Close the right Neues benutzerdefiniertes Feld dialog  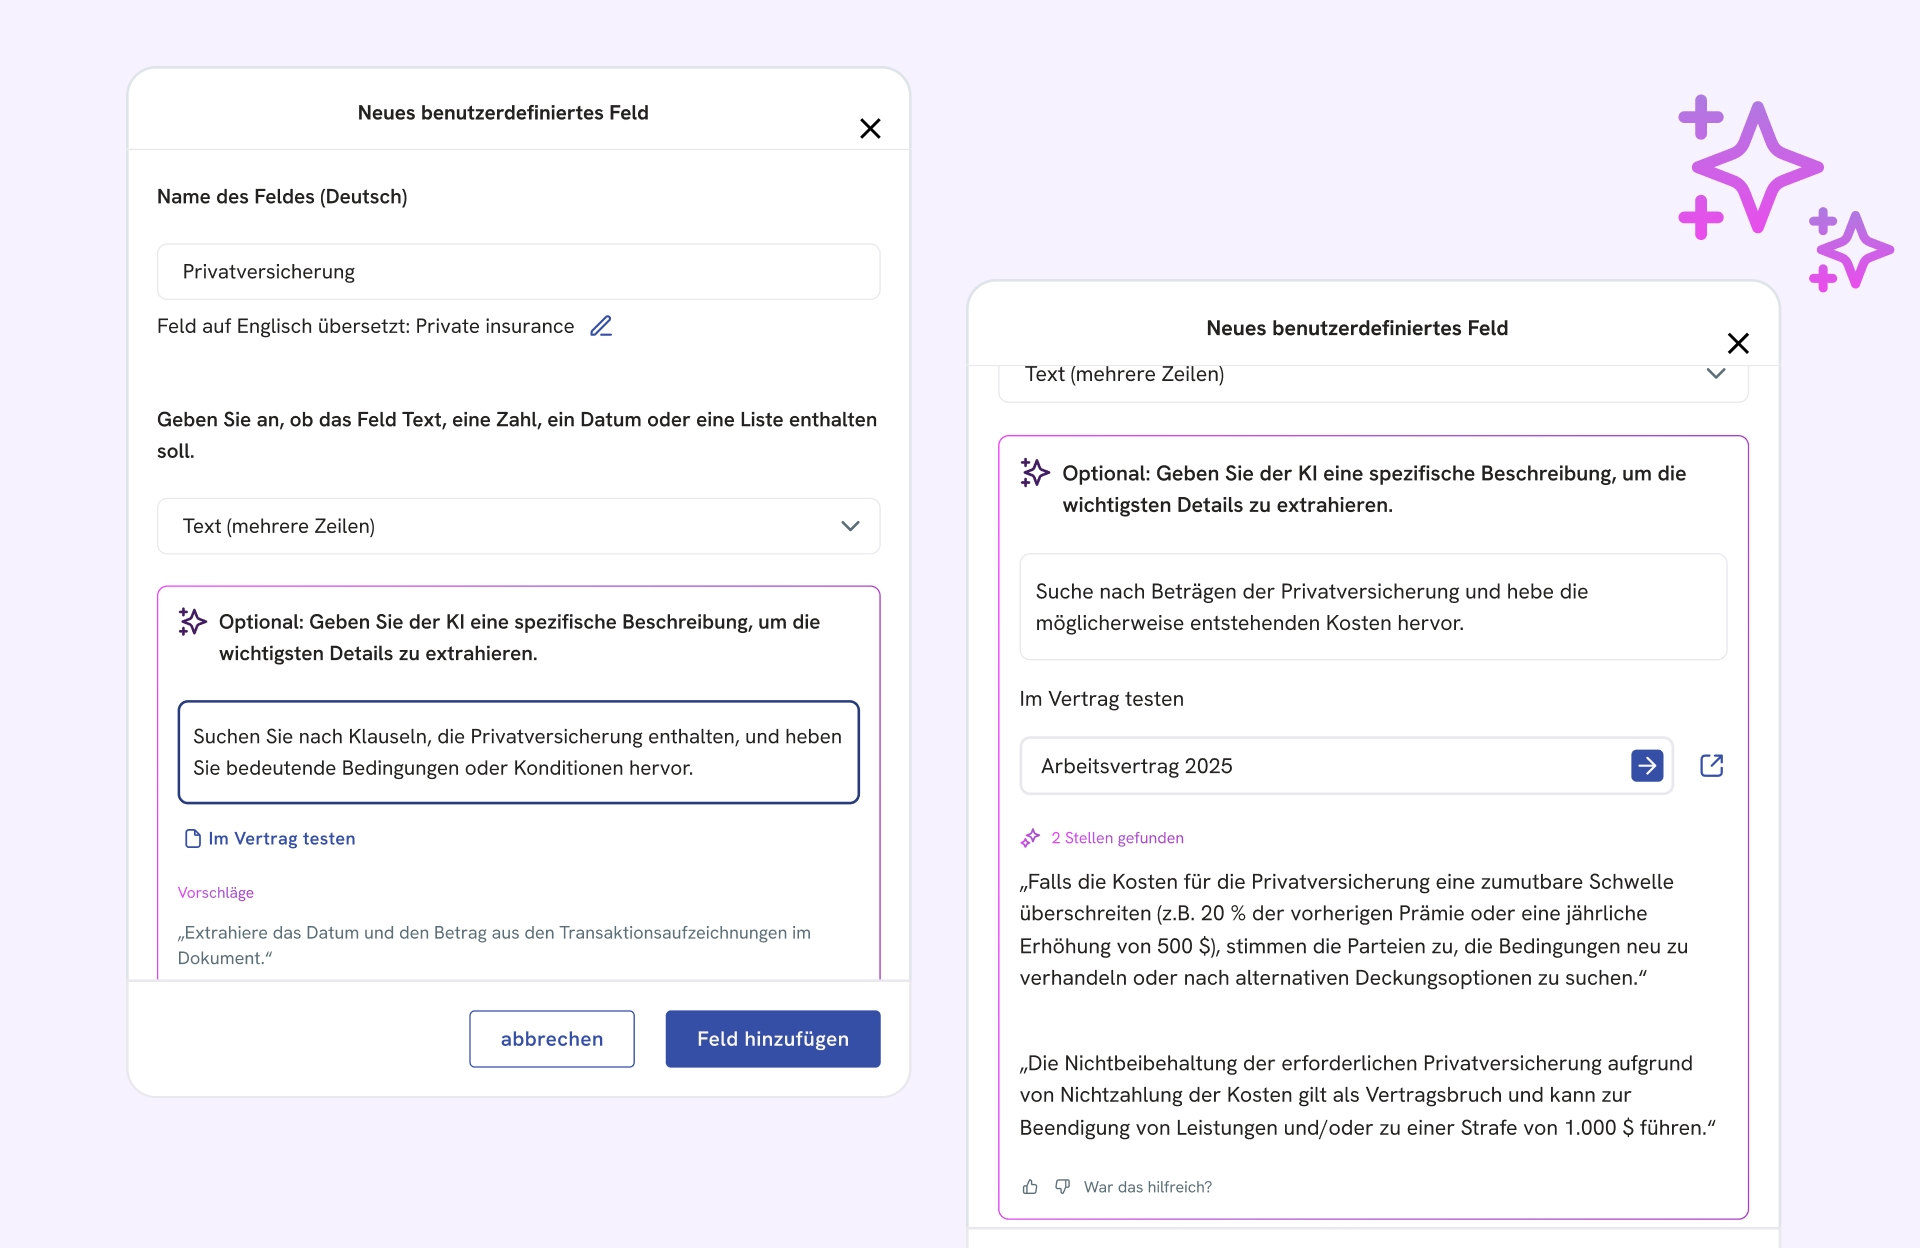(1738, 343)
